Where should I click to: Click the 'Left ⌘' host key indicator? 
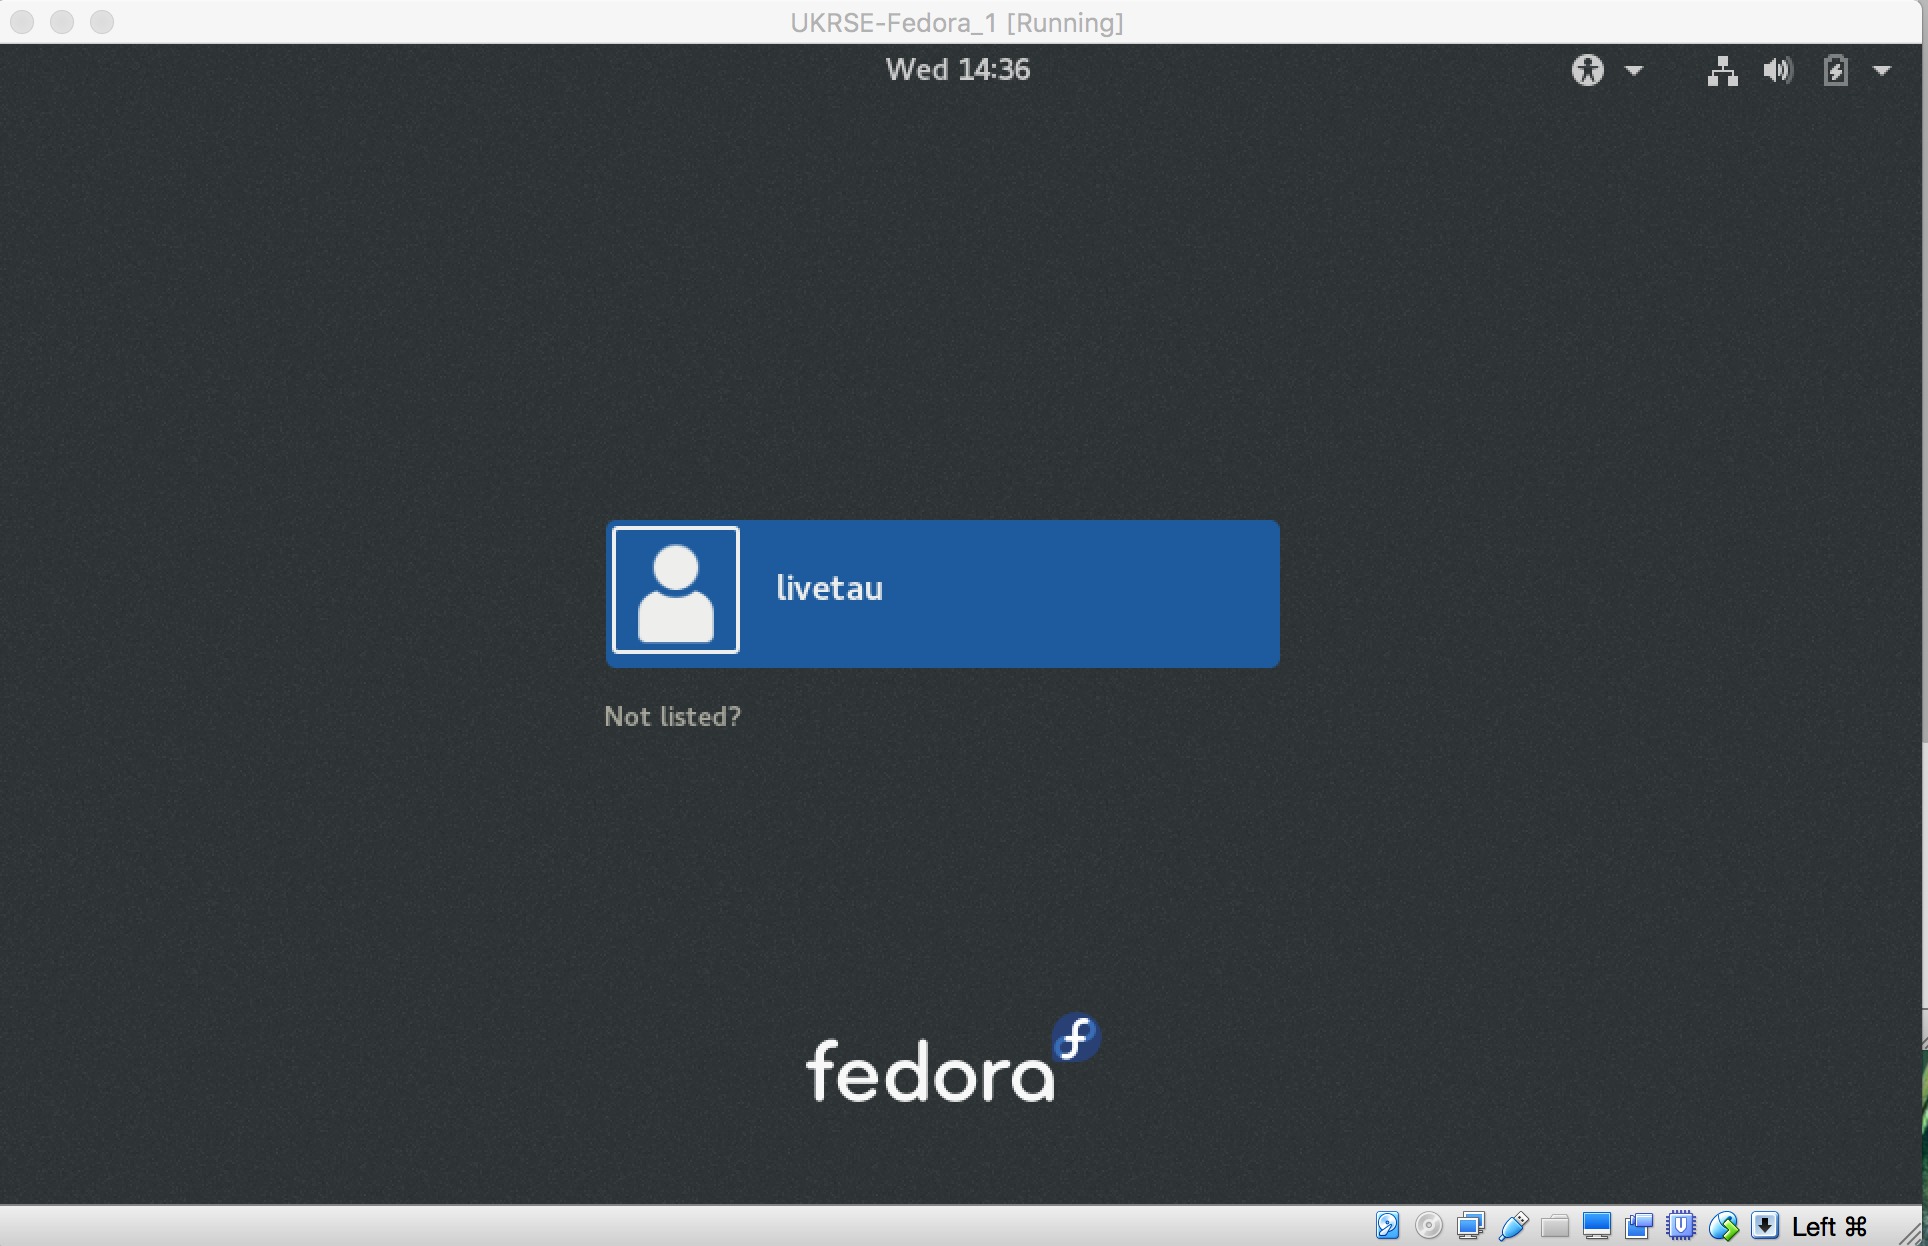click(1829, 1226)
